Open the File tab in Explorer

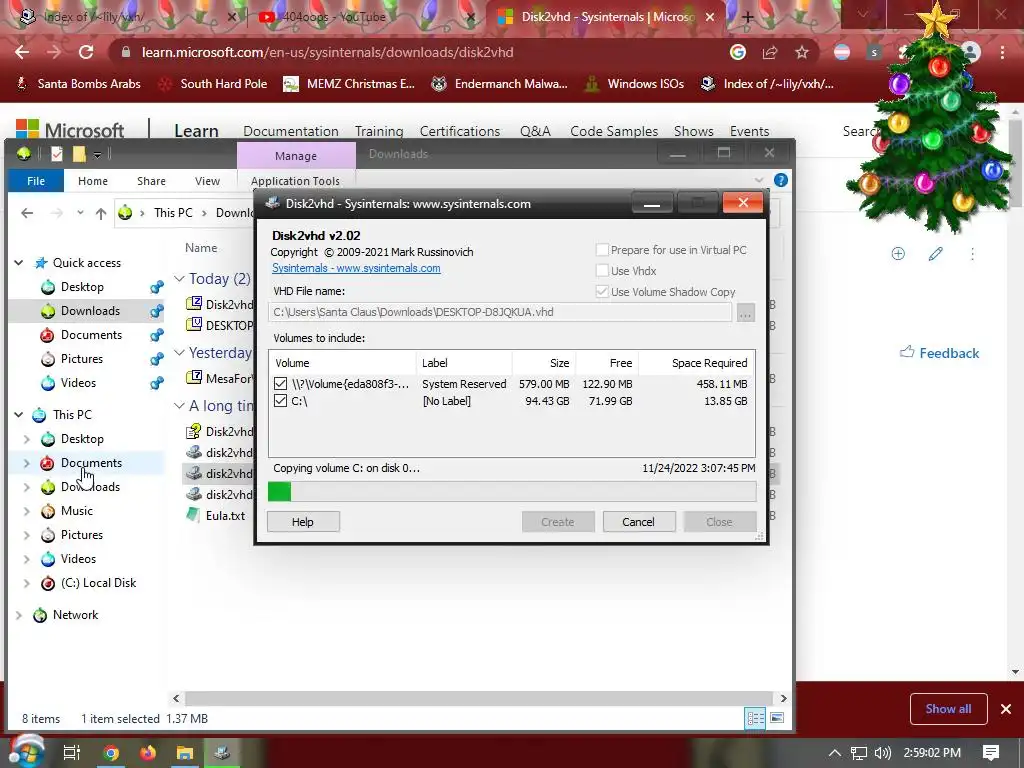tap(36, 181)
